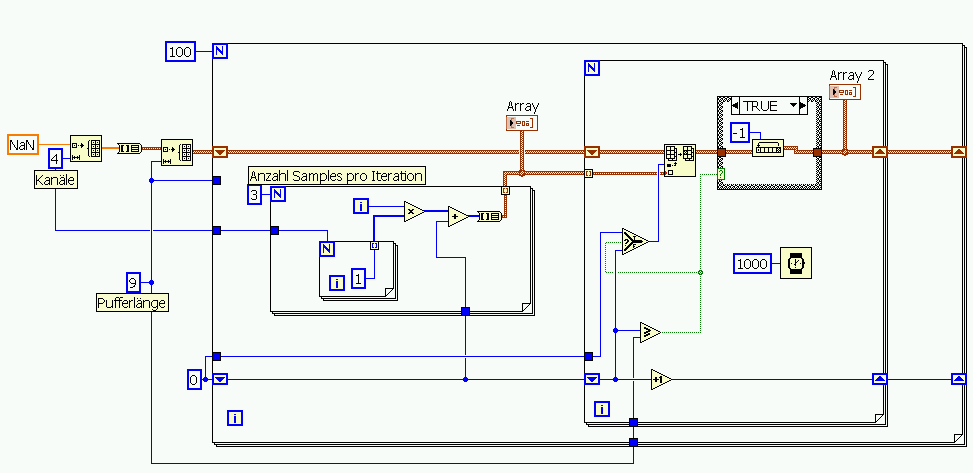
Task: Click the Array 2 indicator terminal
Action: [845, 92]
